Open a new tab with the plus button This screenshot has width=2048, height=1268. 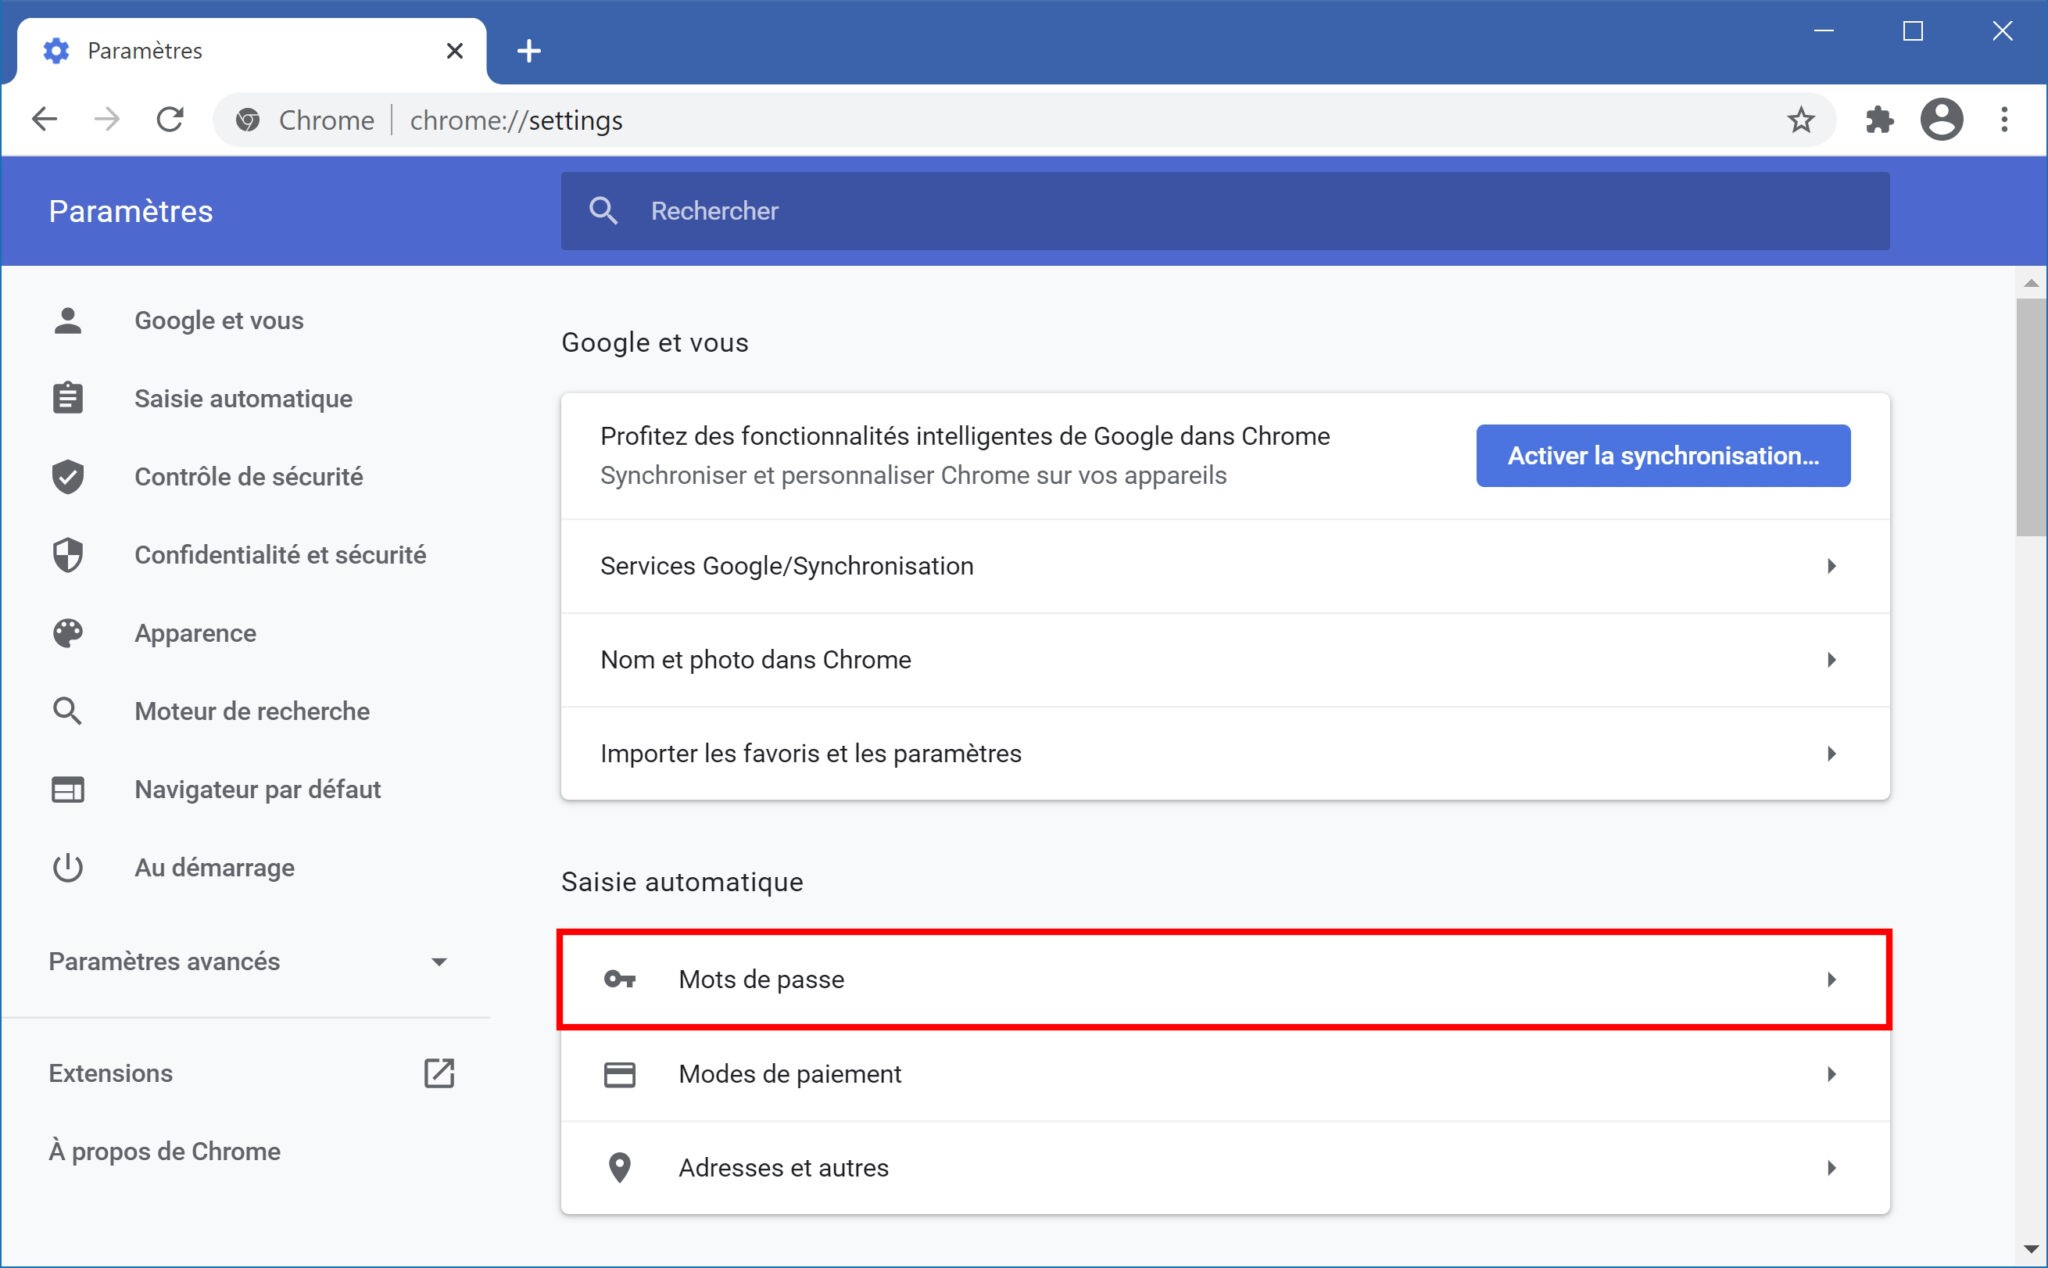(x=529, y=51)
